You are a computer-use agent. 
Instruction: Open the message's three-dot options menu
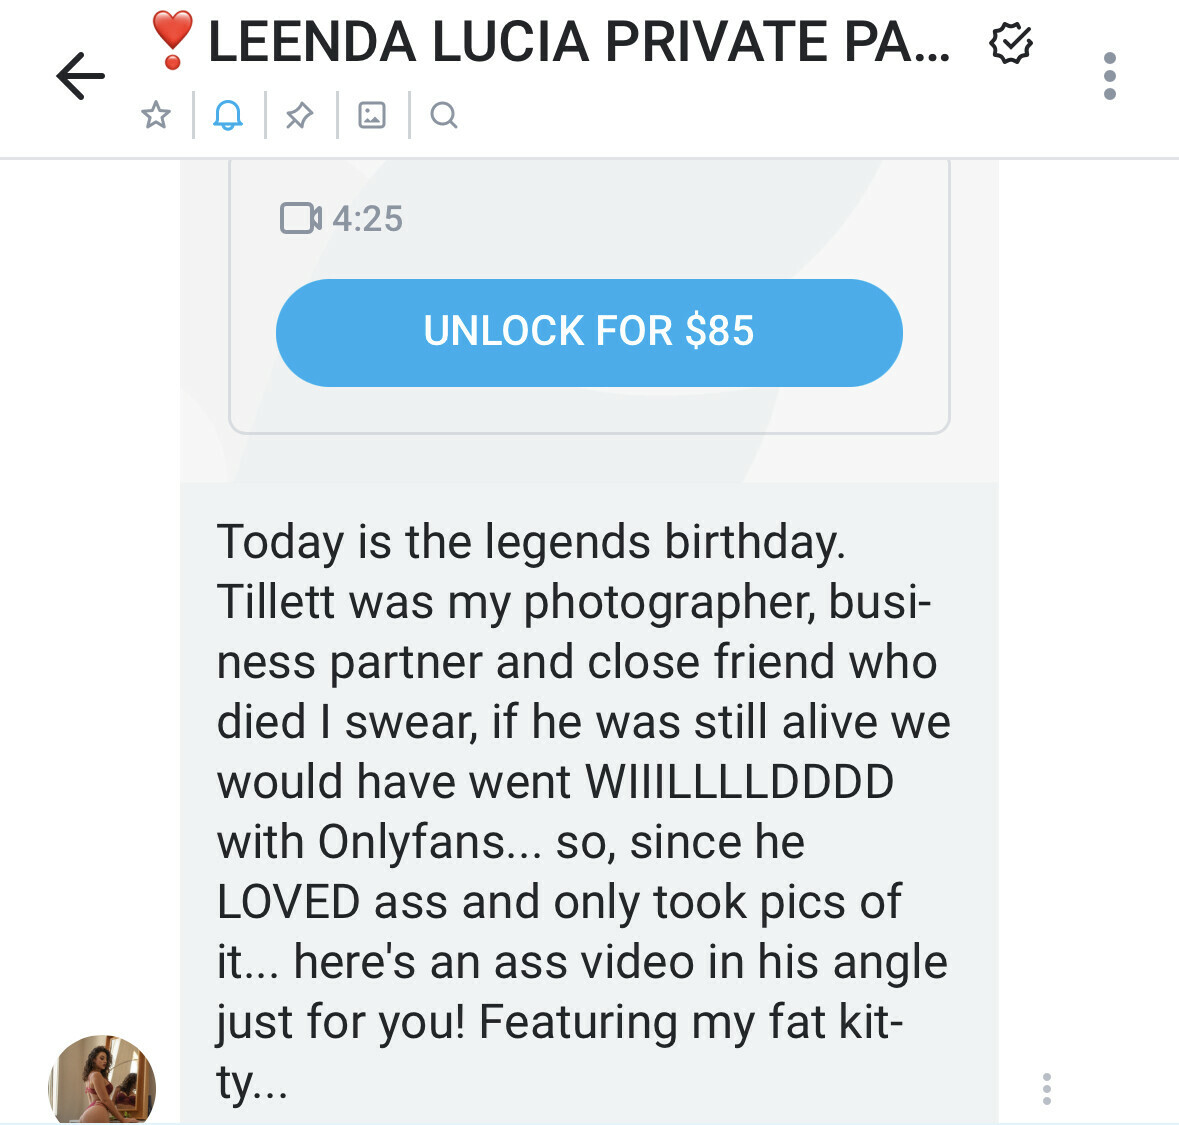[x=1046, y=1088]
